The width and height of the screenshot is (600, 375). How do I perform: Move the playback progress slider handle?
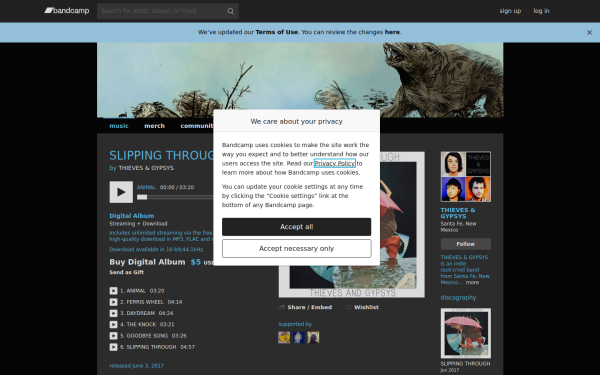(x=142, y=197)
